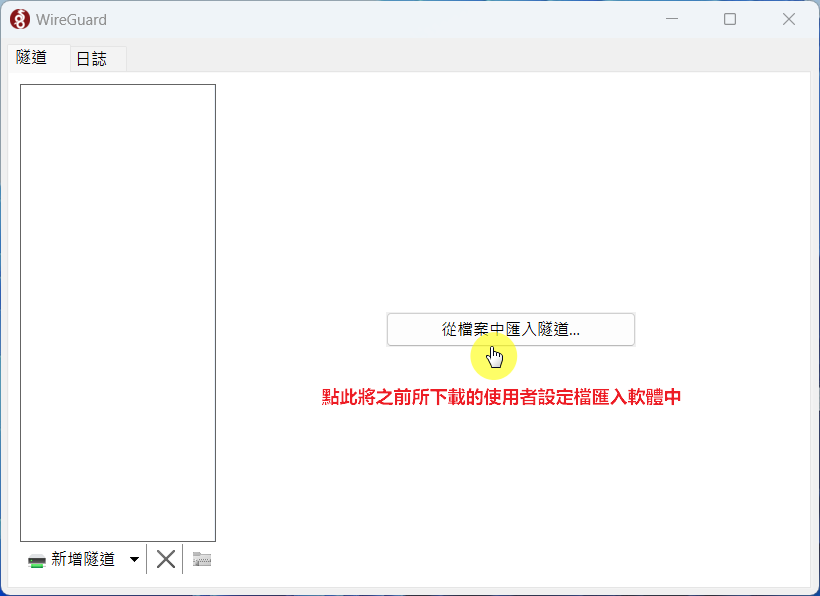Maximize the WireGuard window
820x596 pixels.
730,19
